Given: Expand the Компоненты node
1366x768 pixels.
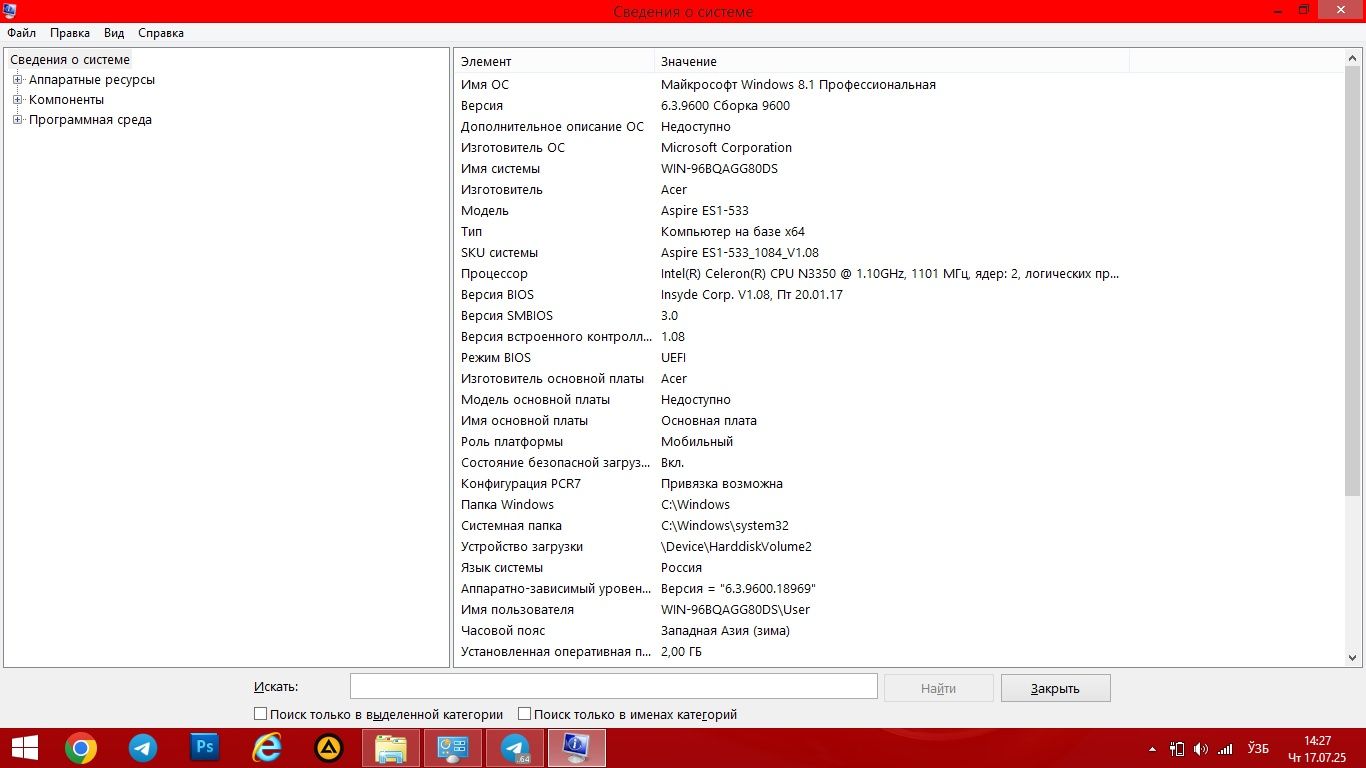Looking at the screenshot, I should [x=17, y=100].
